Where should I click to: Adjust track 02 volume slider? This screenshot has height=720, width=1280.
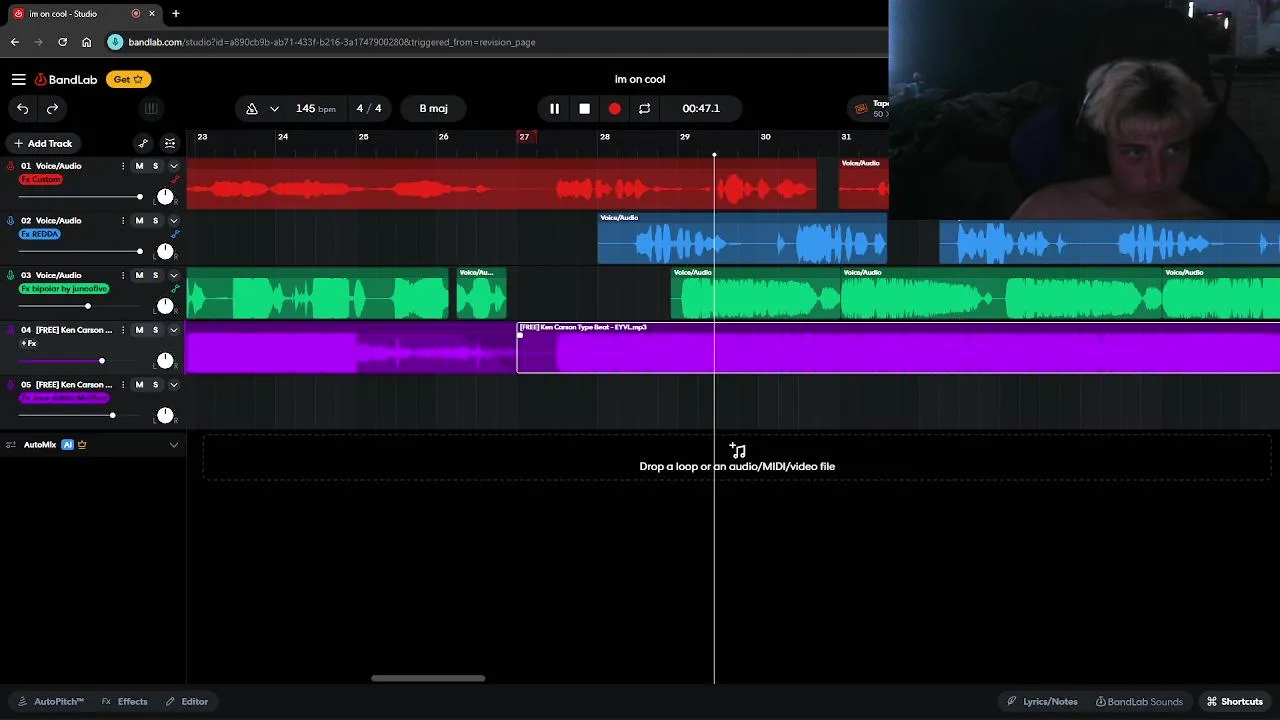[x=80, y=251]
